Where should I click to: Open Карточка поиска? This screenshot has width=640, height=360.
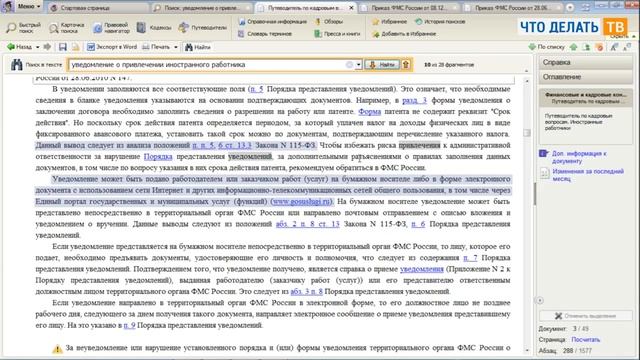pos(67,28)
